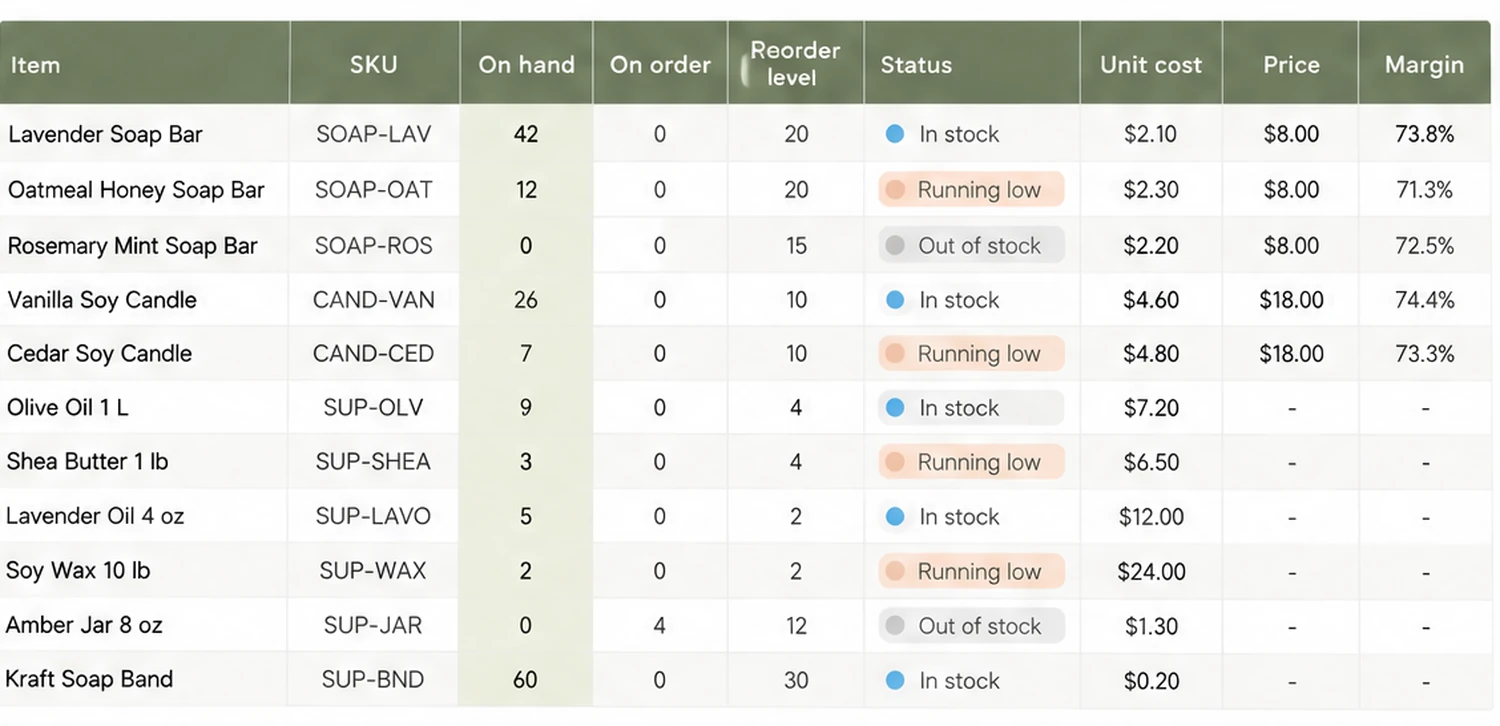Screen dimensions: 1500x726
Task: Click the SOAP-OAT SKU cell
Action: click(x=374, y=190)
